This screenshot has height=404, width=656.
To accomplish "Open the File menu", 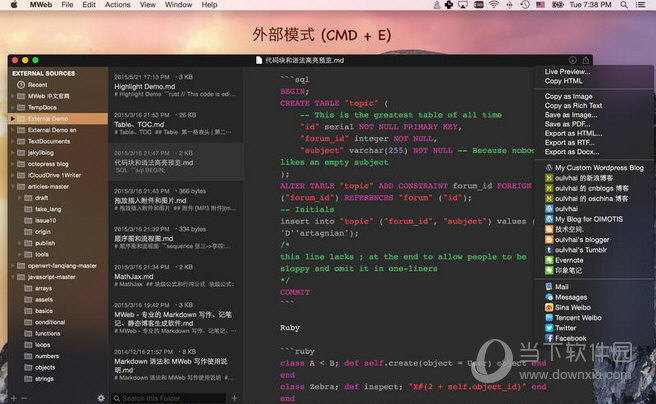I will click(67, 5).
